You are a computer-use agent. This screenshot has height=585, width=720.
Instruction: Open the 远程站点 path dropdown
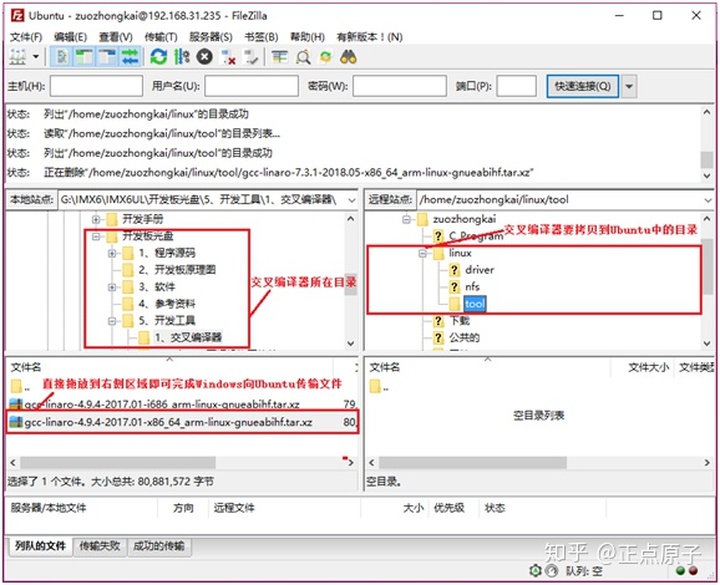tap(708, 200)
